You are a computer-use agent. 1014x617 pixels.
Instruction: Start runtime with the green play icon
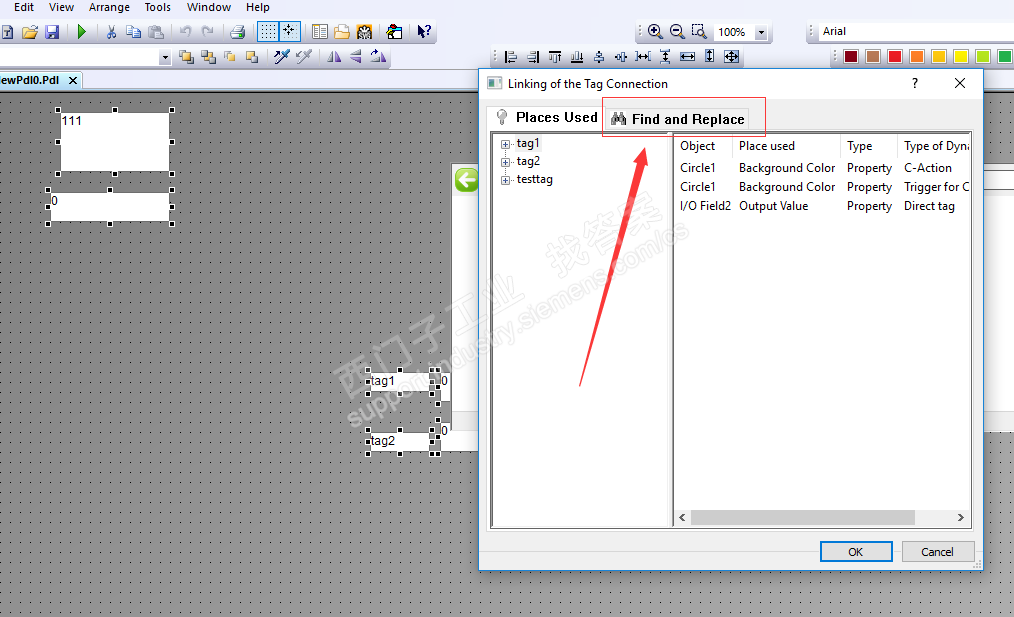click(81, 32)
